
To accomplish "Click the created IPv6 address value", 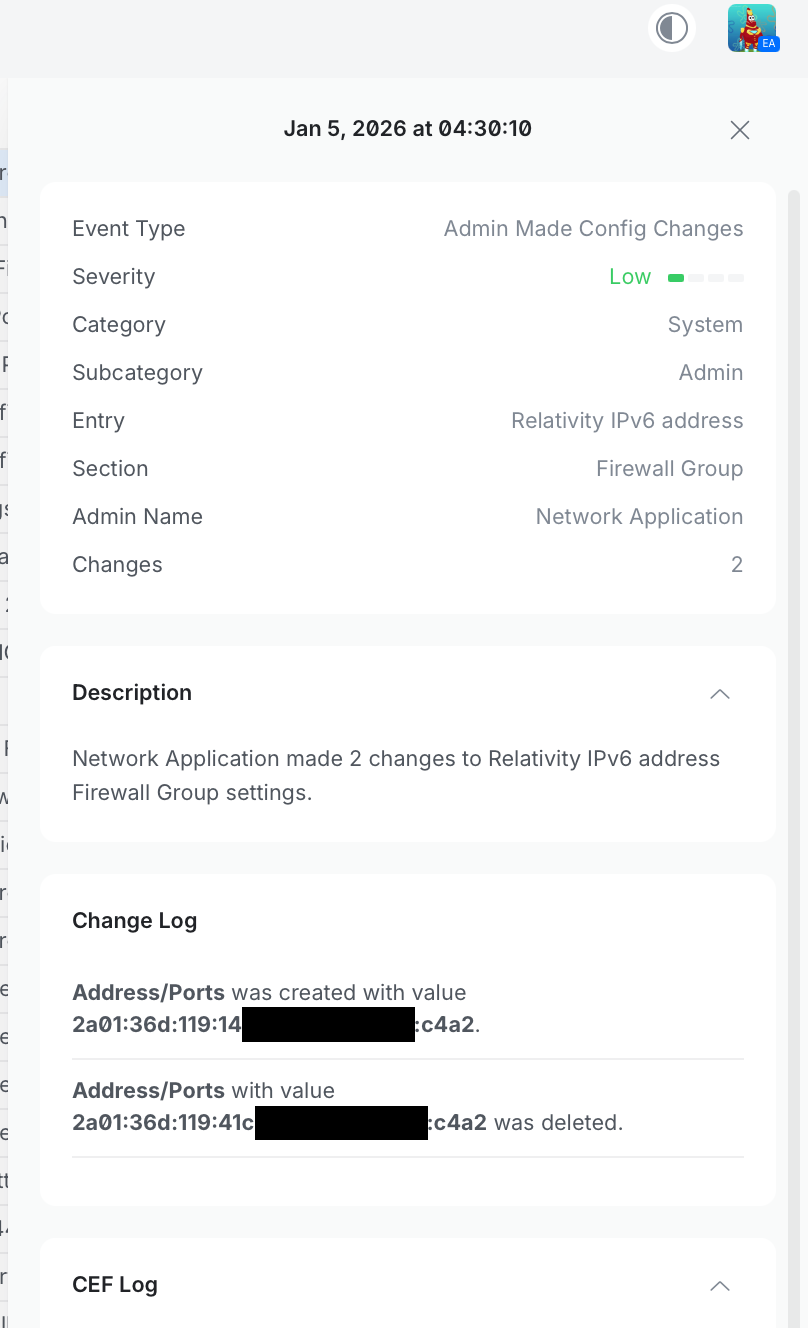I will pos(273,1025).
